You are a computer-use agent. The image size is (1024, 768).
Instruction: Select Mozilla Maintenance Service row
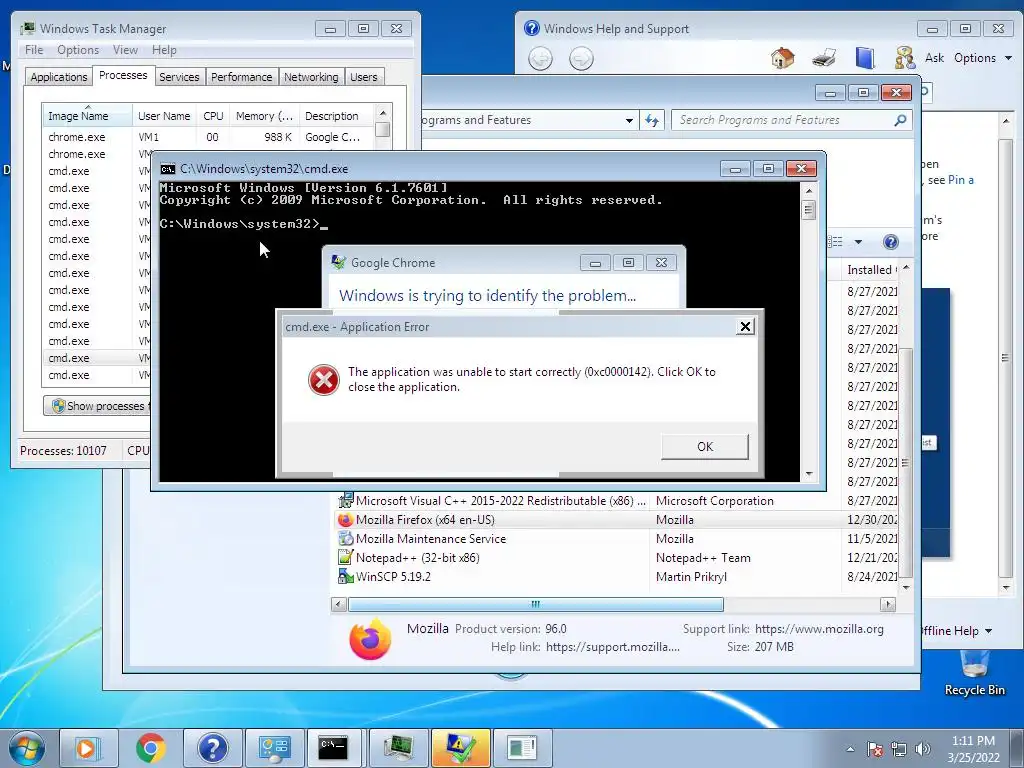(618, 539)
